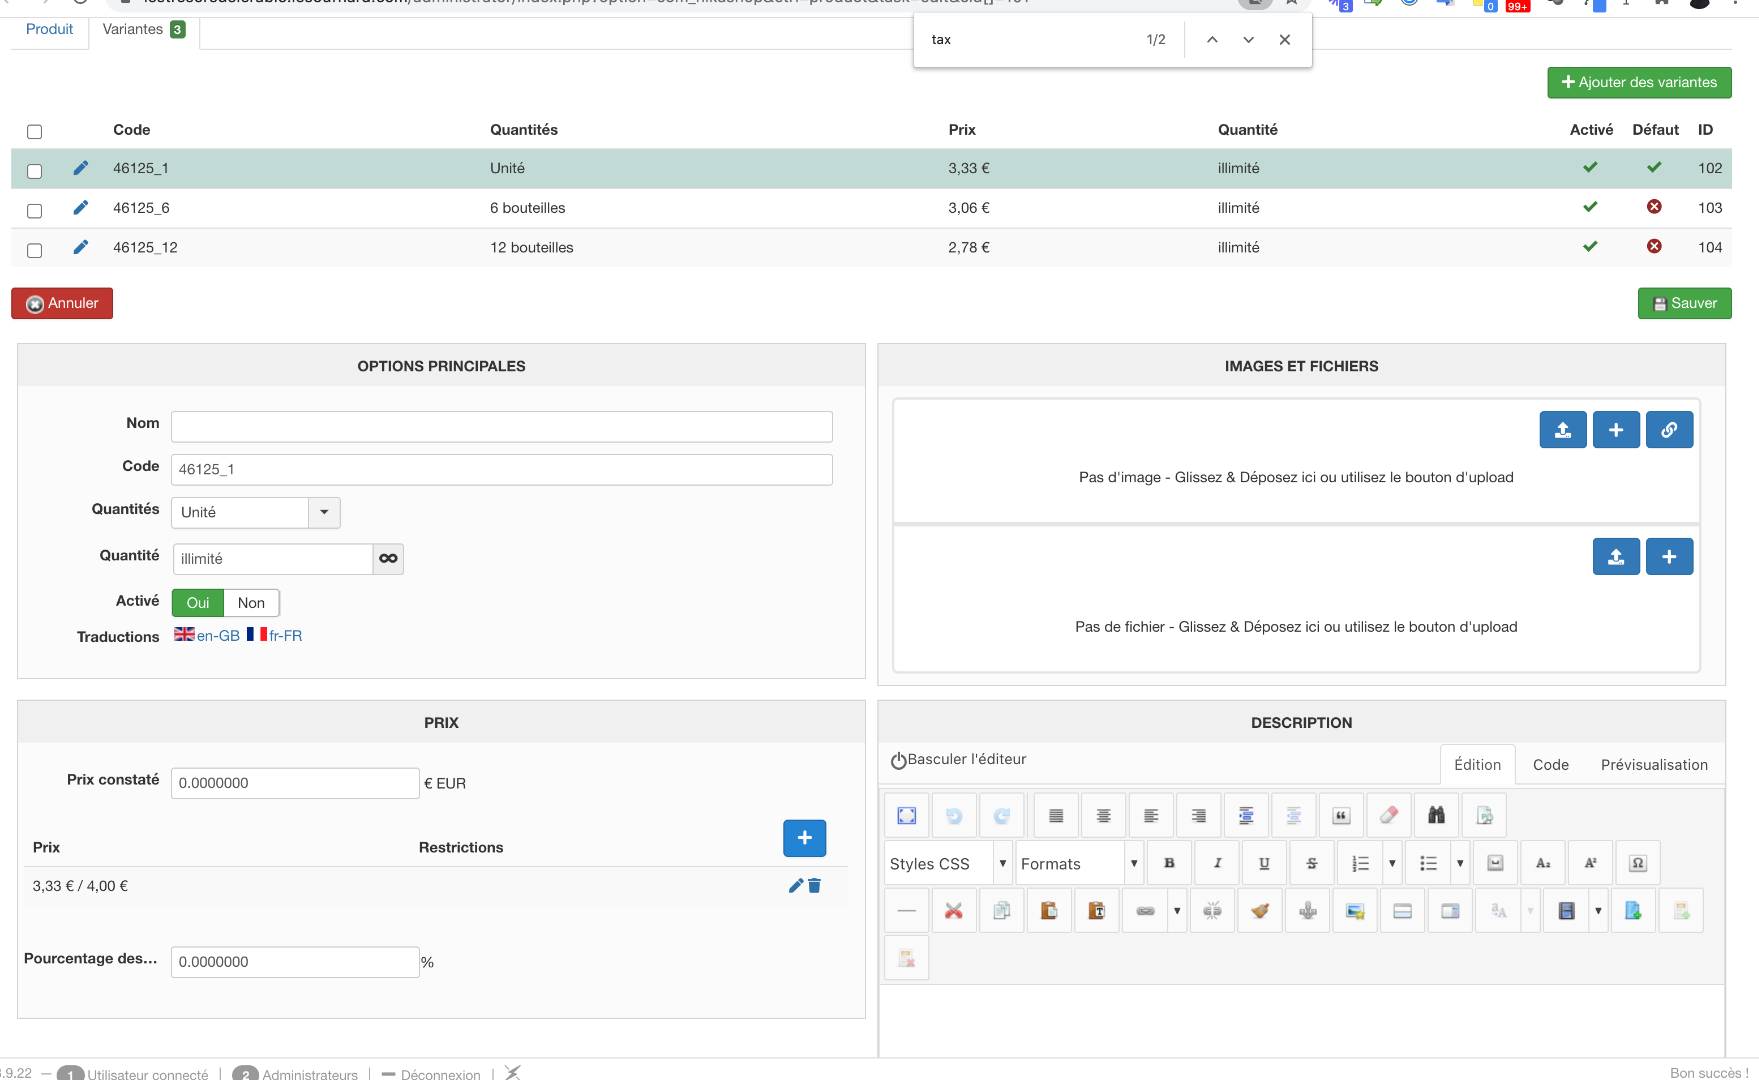Click the pencil edit icon for variant 46125_6

[x=81, y=208]
